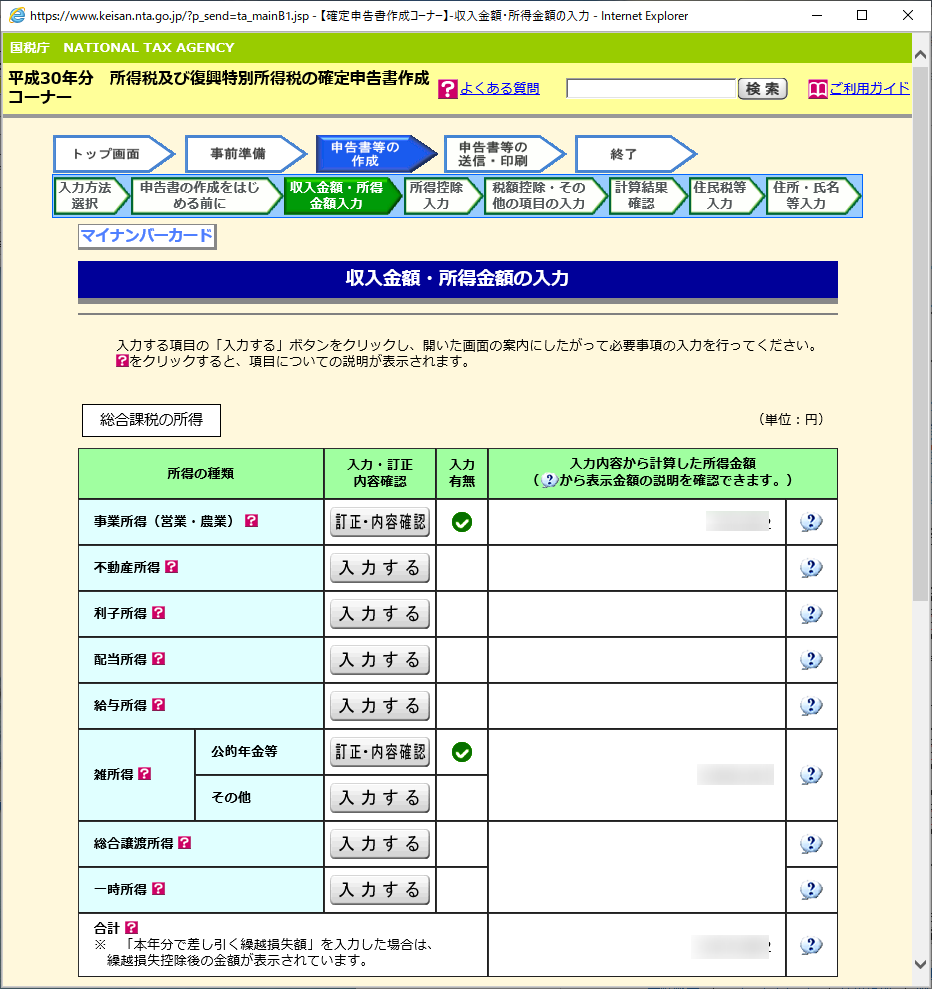The height and width of the screenshot is (989, 932).
Task: Click the red help icon next to 雑所得
Action: pyautogui.click(x=145, y=774)
